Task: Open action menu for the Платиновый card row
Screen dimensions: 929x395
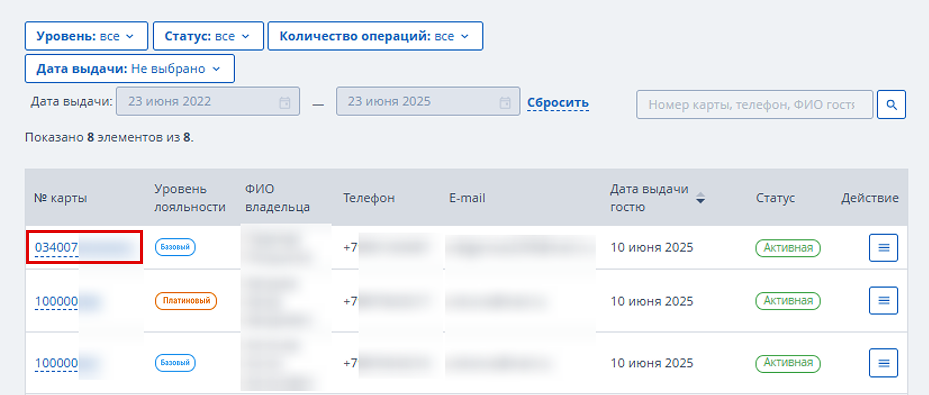Action: pyautogui.click(x=883, y=301)
